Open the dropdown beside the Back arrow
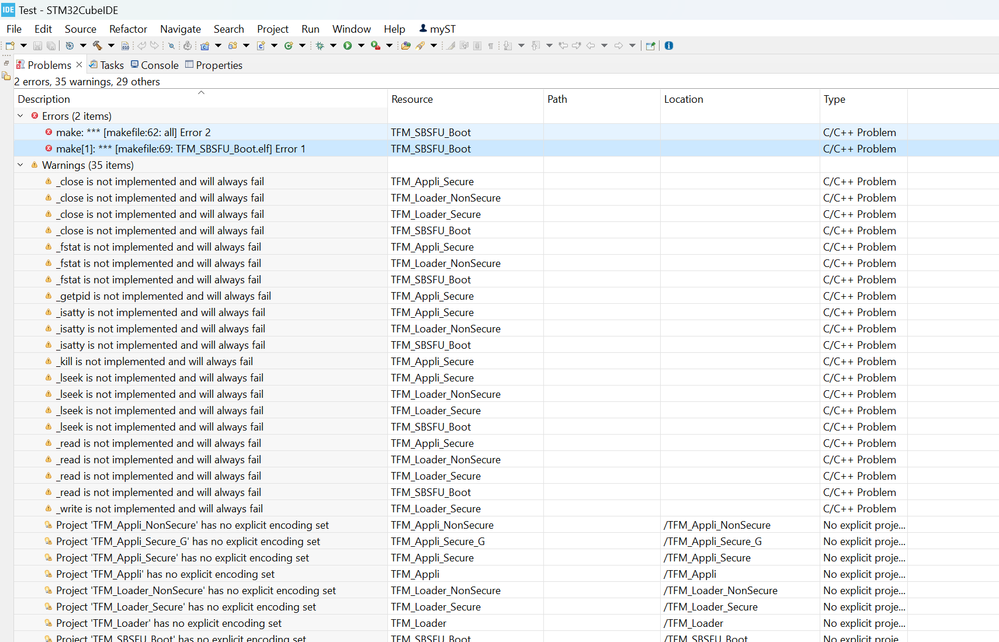The image size is (999, 642). [604, 46]
